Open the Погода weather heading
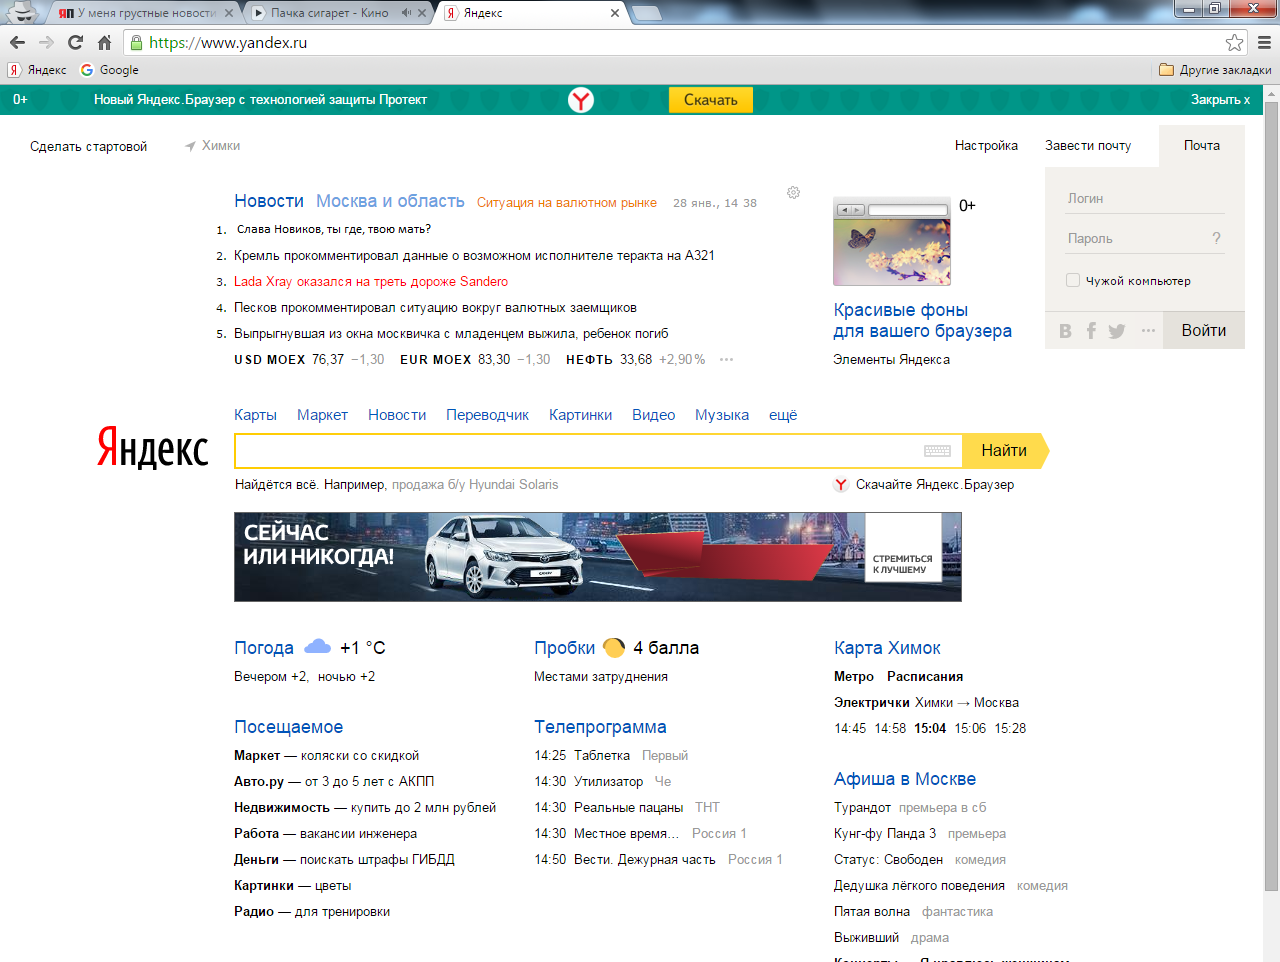The height and width of the screenshot is (962, 1280). point(264,648)
